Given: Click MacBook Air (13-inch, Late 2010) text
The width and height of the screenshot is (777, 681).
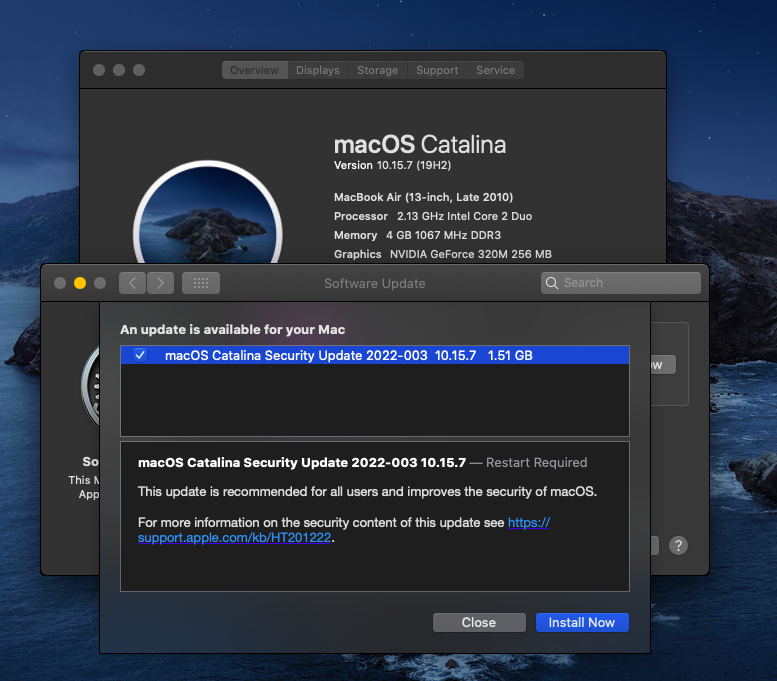Looking at the screenshot, I should (424, 197).
